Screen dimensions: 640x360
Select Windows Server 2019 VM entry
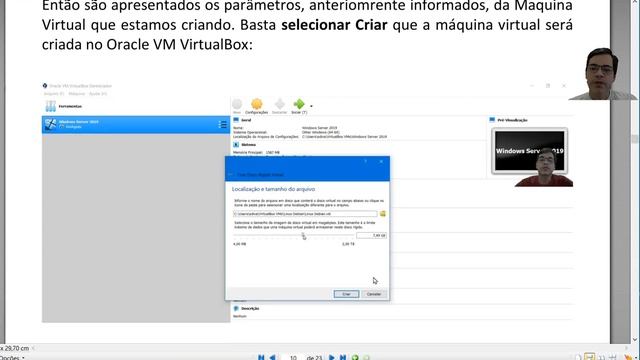(x=136, y=124)
